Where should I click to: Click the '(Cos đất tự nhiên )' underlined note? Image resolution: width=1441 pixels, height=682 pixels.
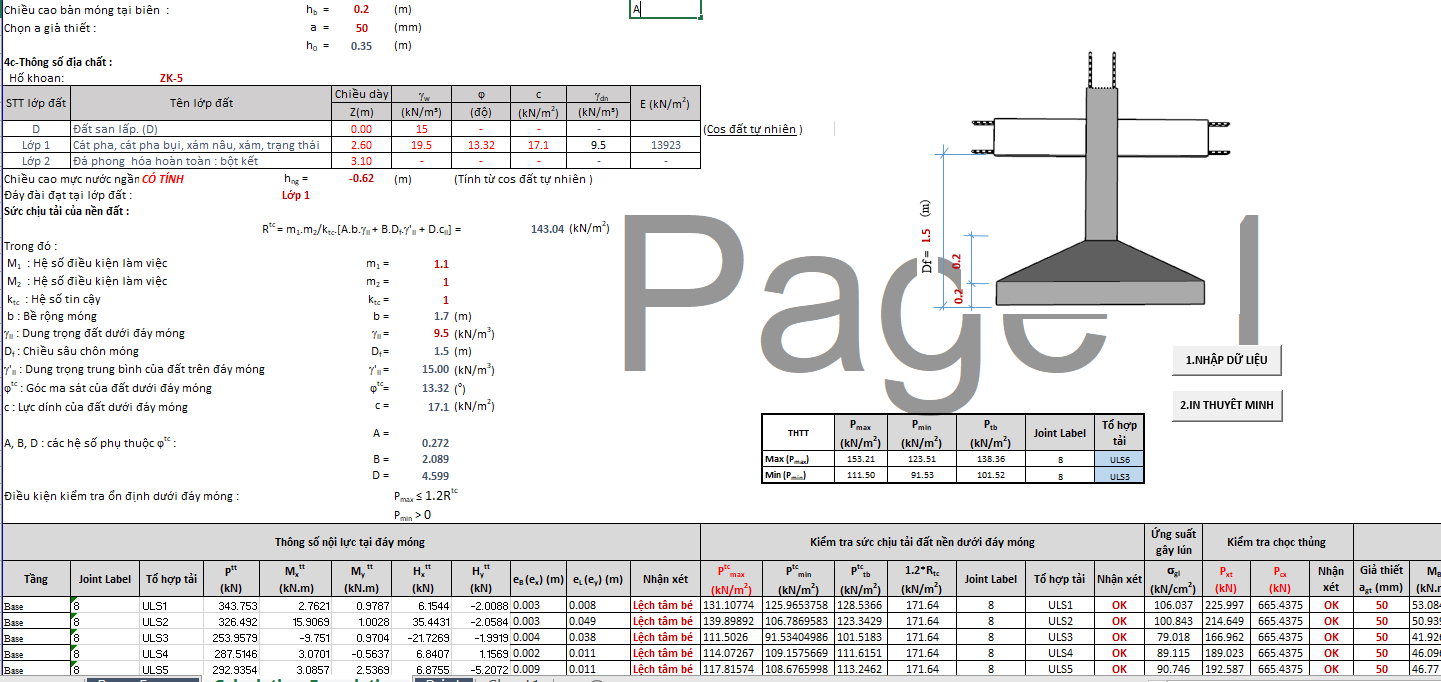(x=753, y=129)
